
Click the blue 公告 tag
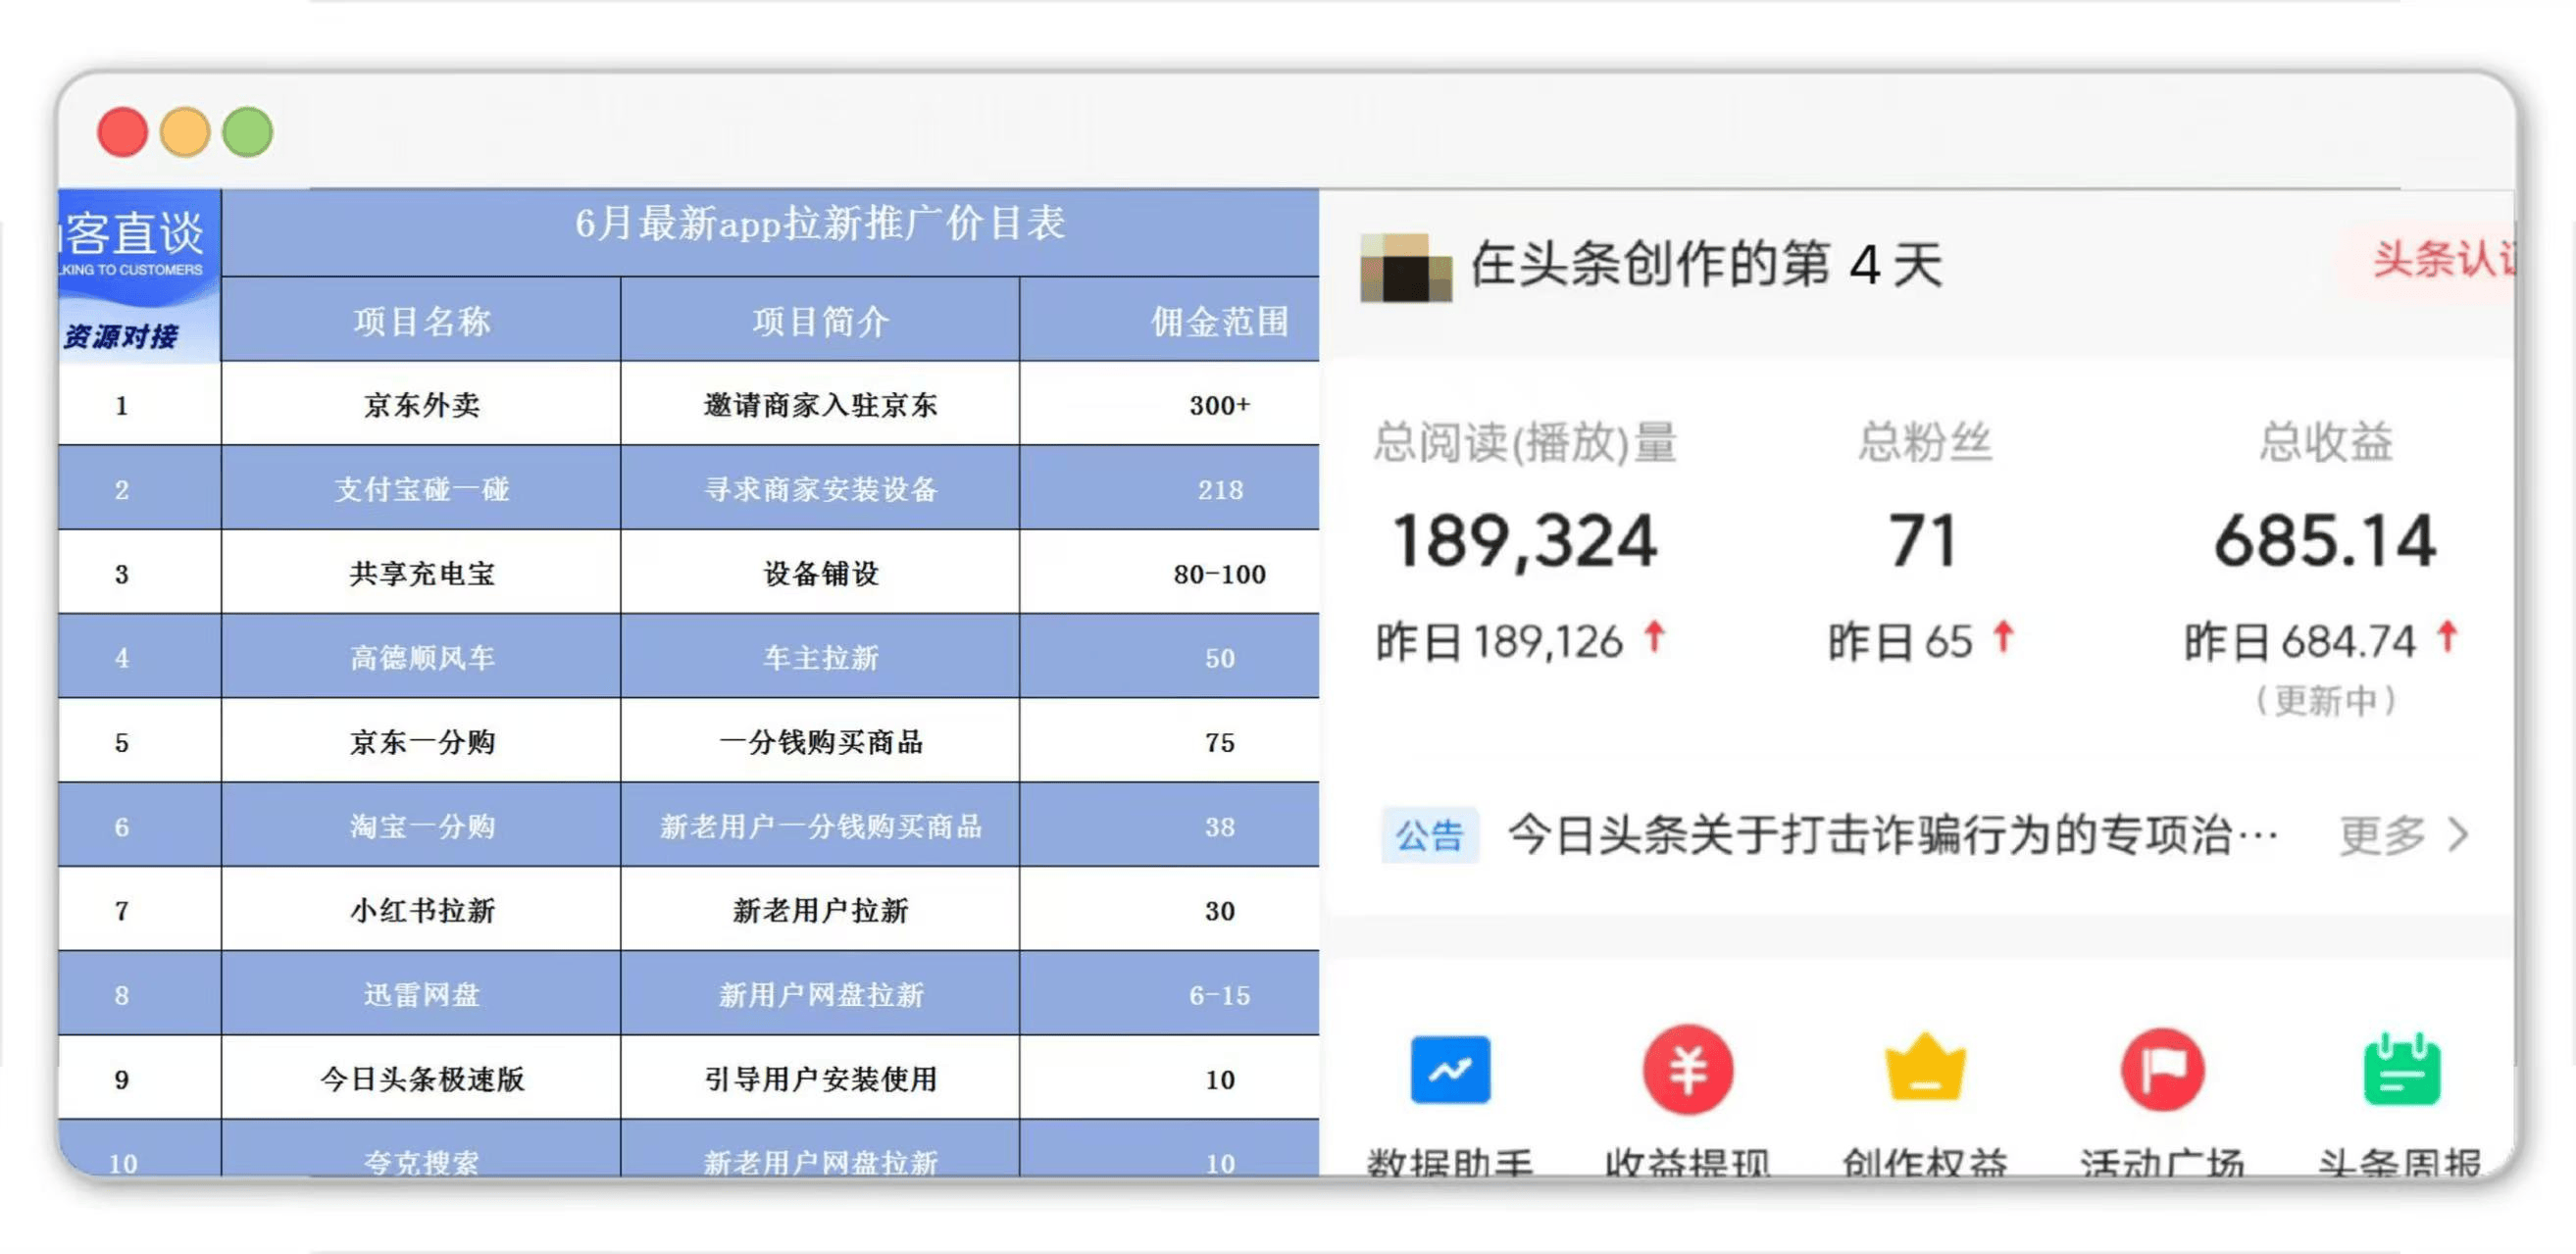point(1429,835)
